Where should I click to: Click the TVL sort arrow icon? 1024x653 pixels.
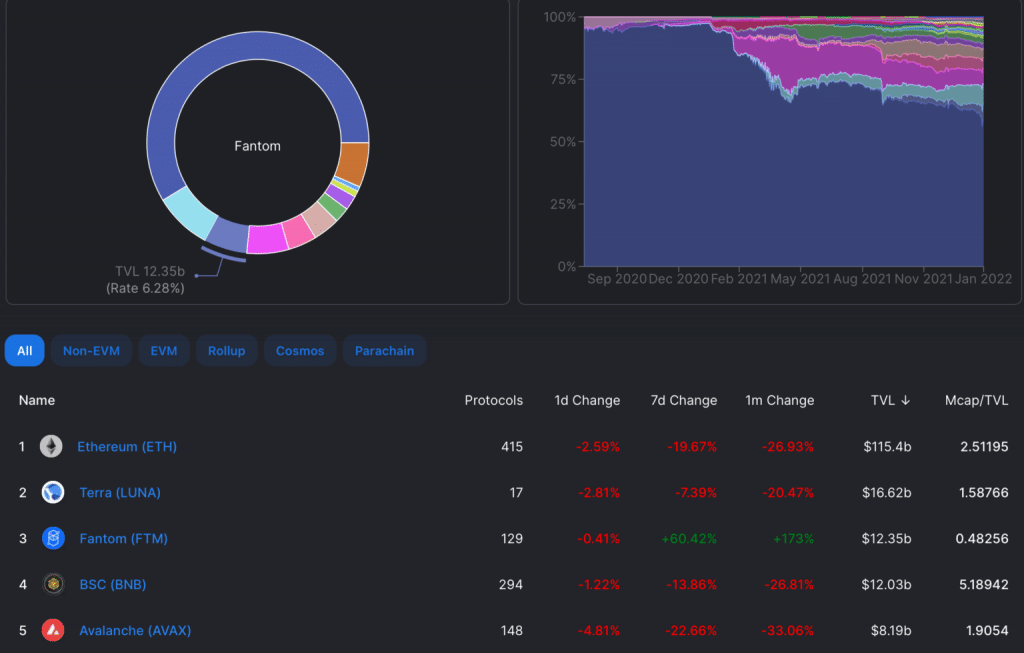(905, 400)
